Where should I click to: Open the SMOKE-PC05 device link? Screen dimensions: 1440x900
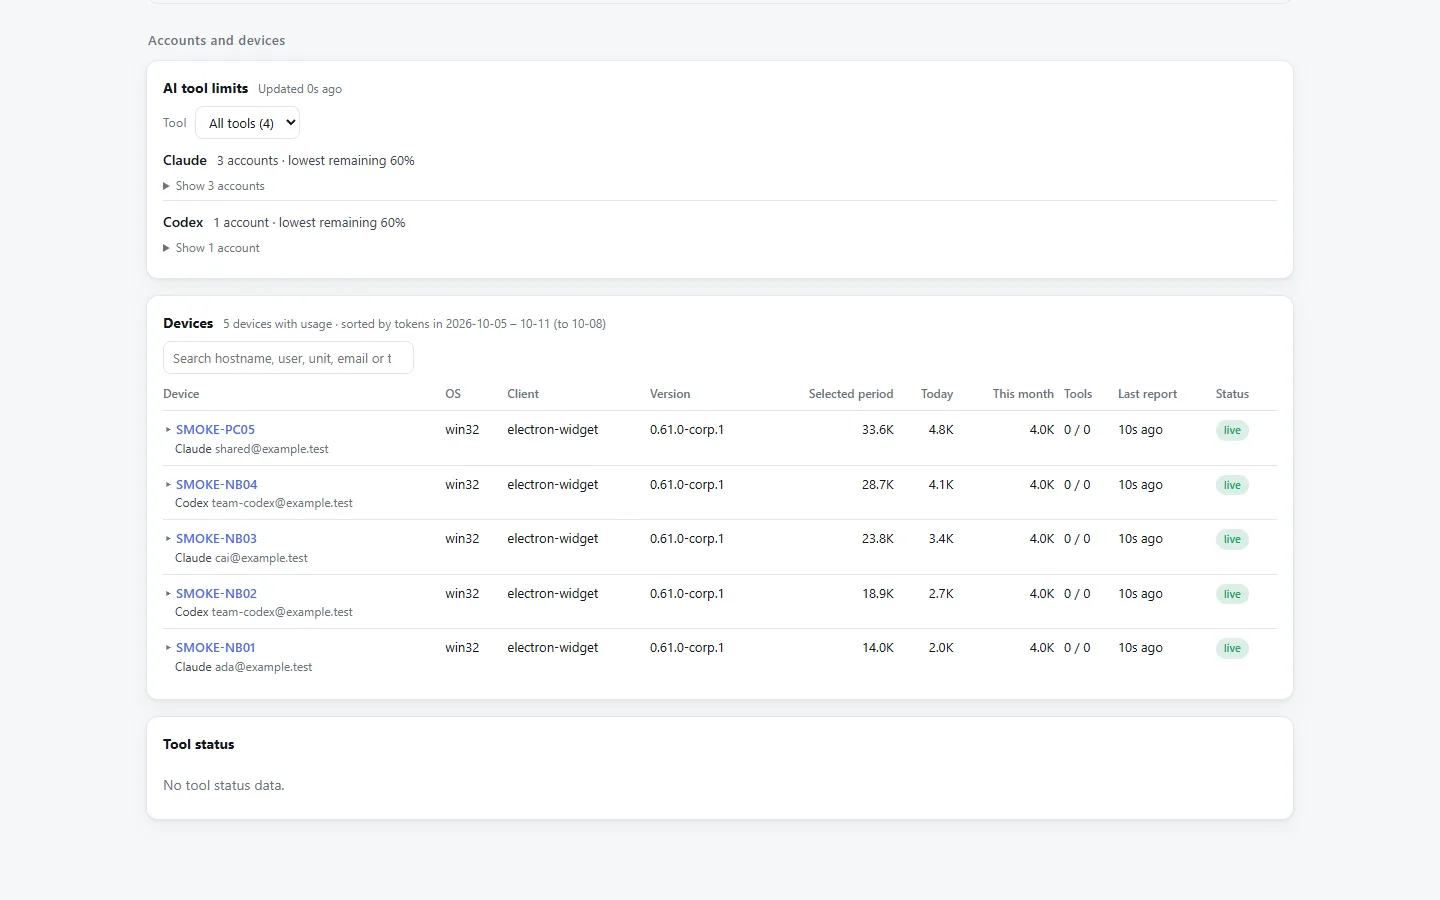[x=215, y=429]
